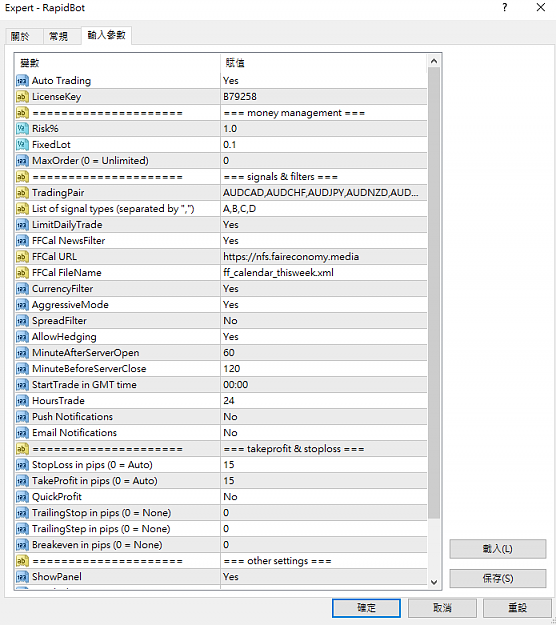Click the icon next to LimitDailyTrade
Screen dimensions: 556x625
(22, 225)
